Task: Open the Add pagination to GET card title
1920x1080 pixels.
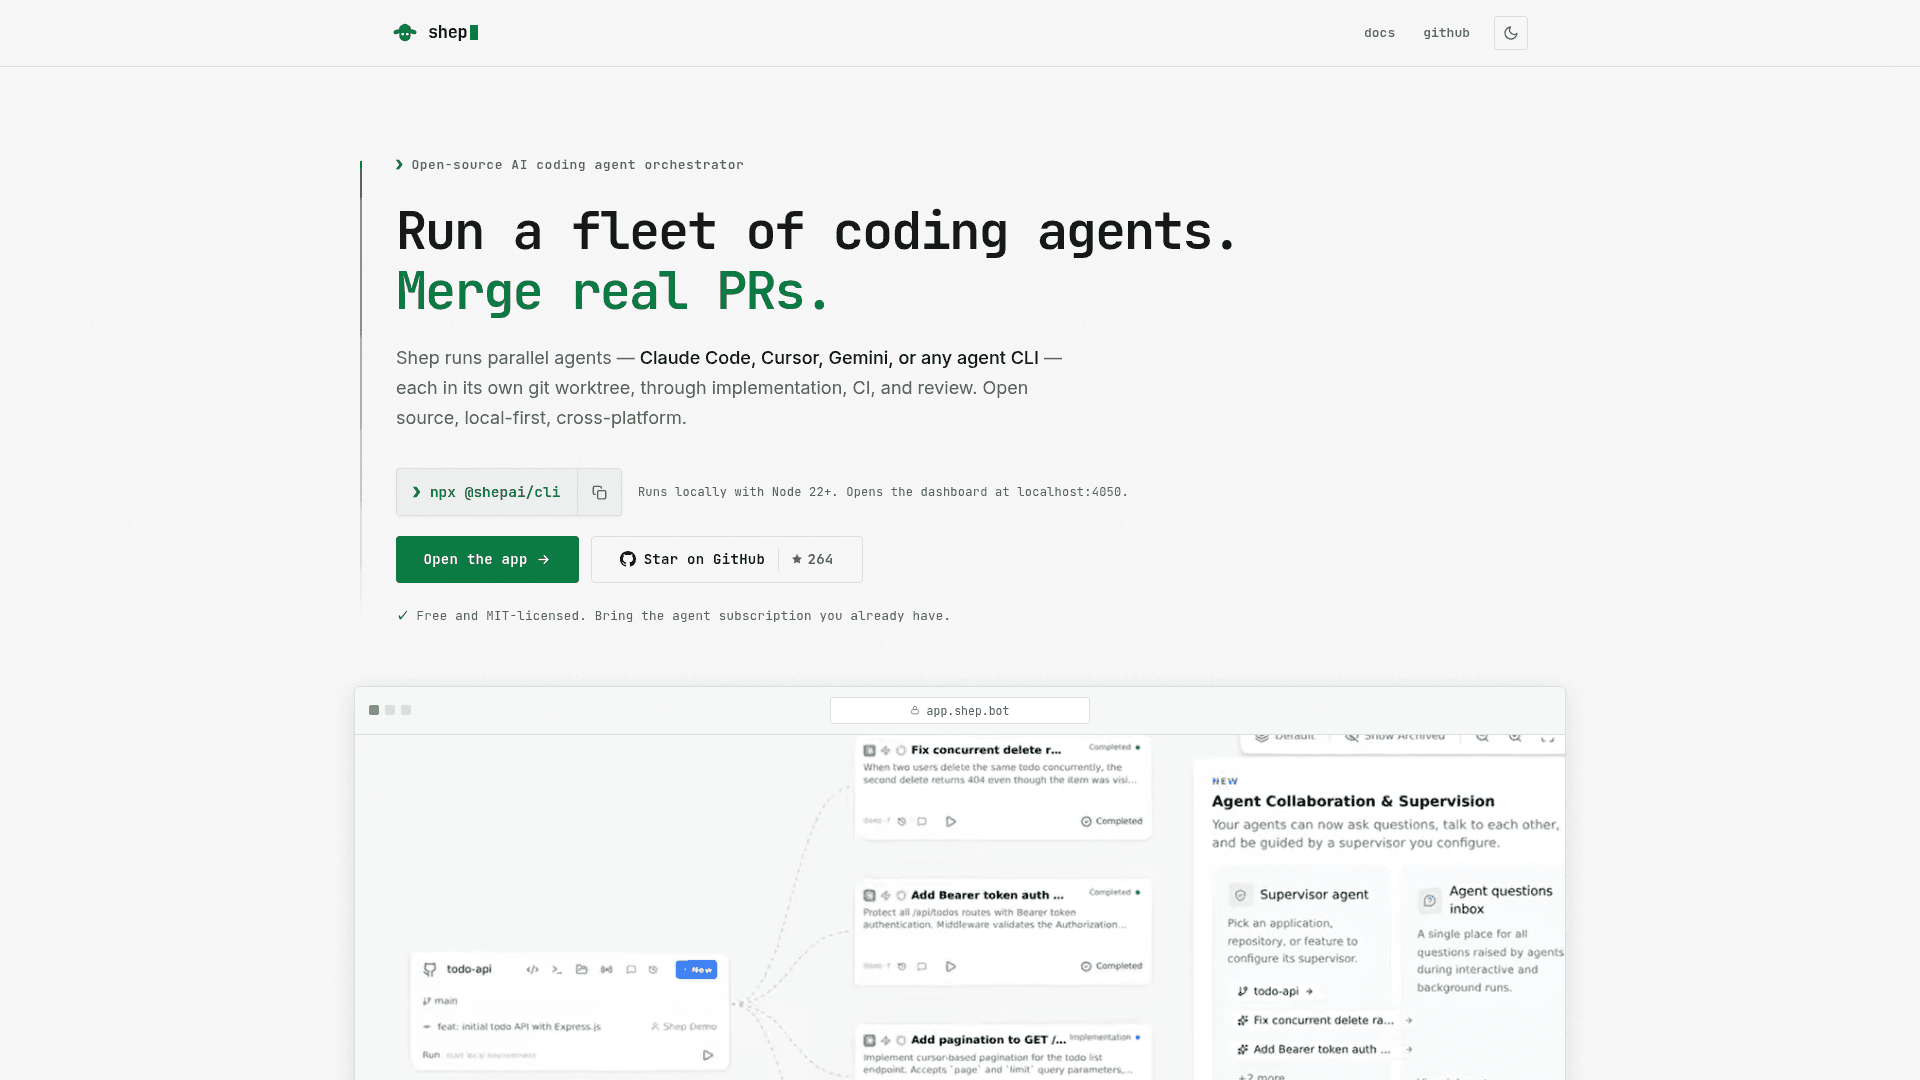Action: click(x=988, y=1039)
